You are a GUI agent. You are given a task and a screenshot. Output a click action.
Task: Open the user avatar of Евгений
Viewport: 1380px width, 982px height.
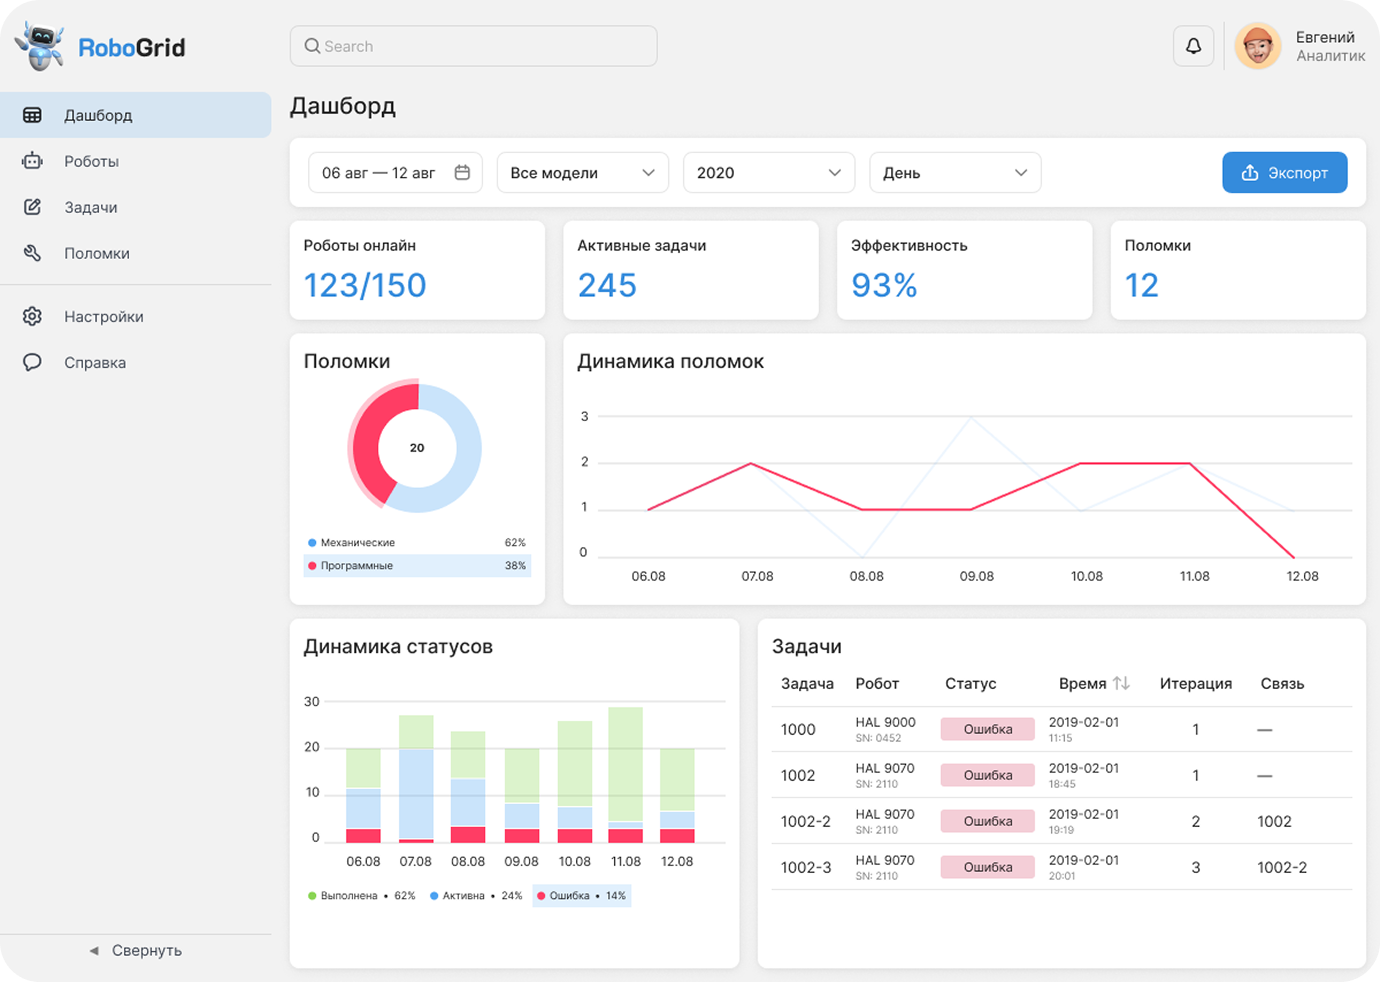pyautogui.click(x=1258, y=46)
